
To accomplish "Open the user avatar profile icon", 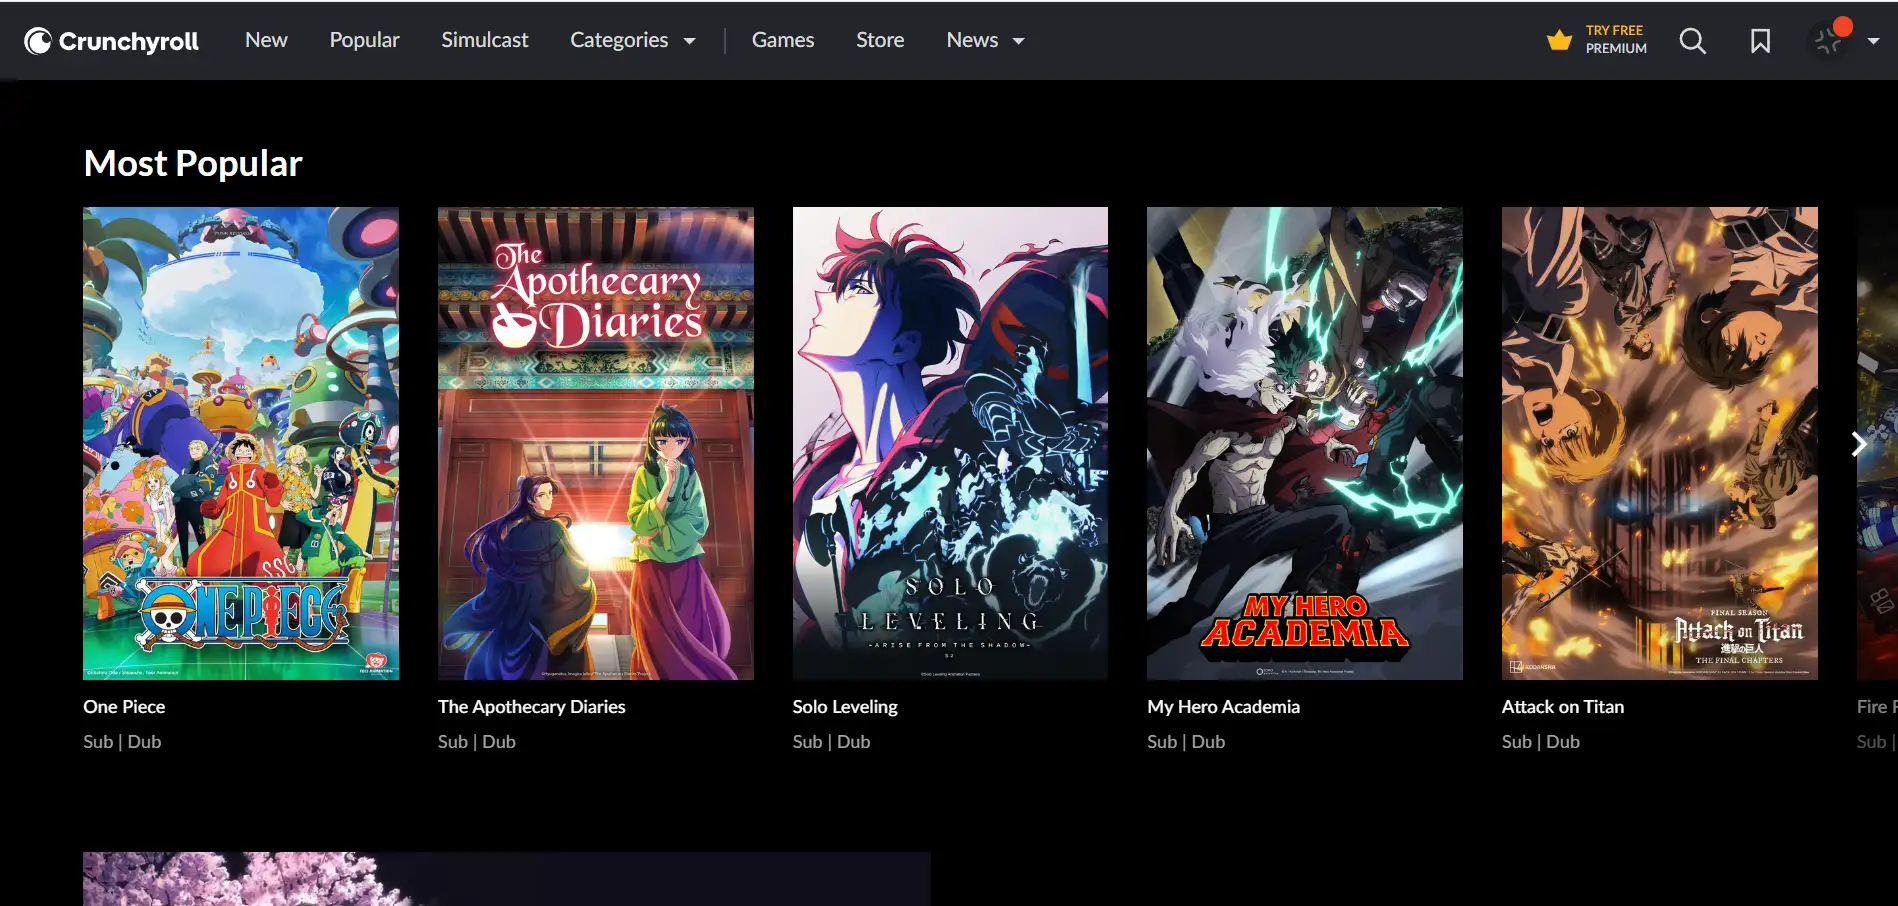I will (x=1831, y=40).
